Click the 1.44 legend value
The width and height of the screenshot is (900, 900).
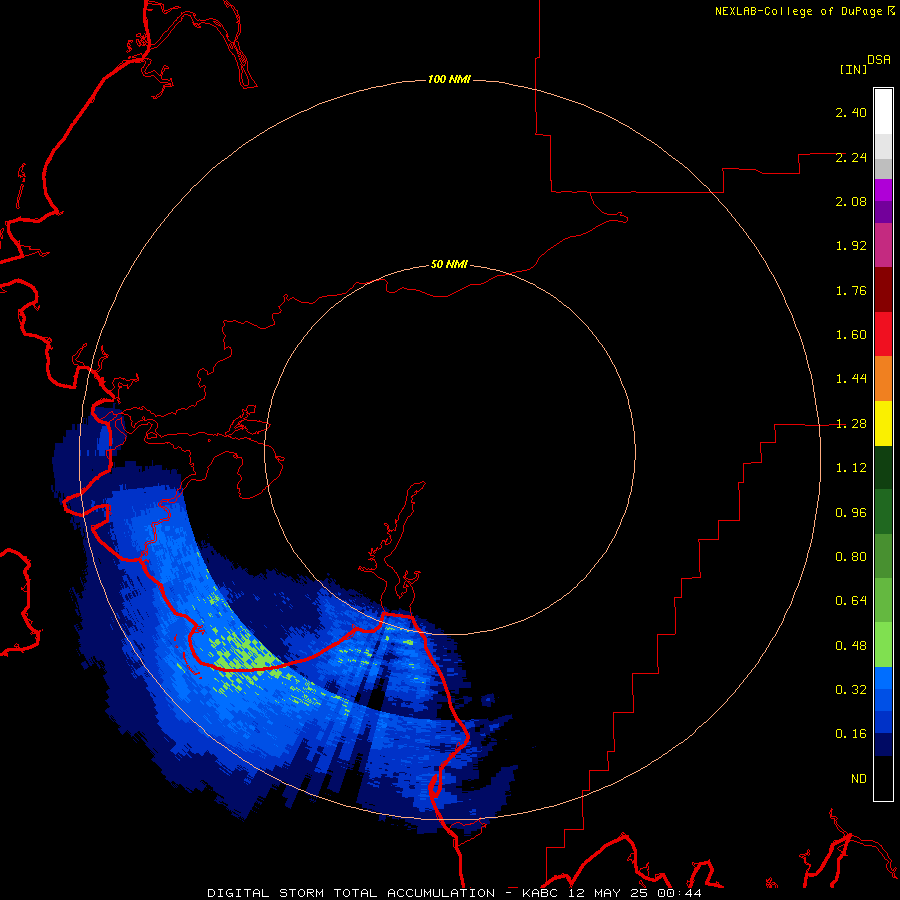coord(851,379)
